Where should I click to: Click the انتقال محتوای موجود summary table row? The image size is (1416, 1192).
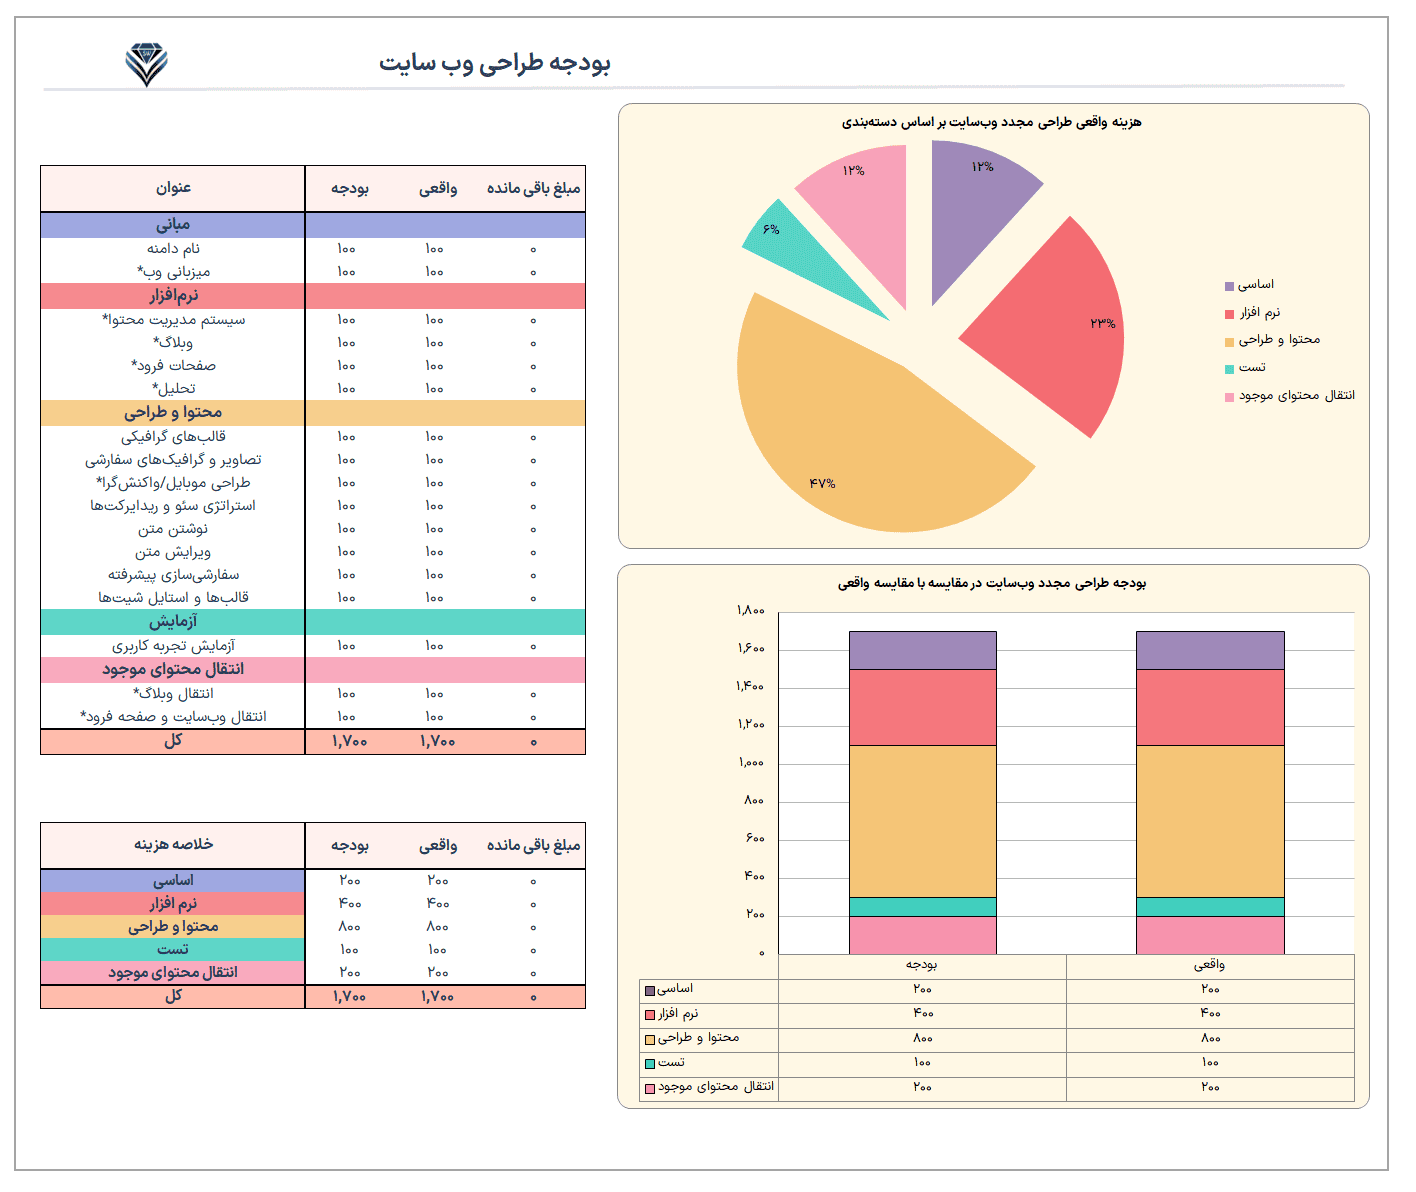click(313, 972)
